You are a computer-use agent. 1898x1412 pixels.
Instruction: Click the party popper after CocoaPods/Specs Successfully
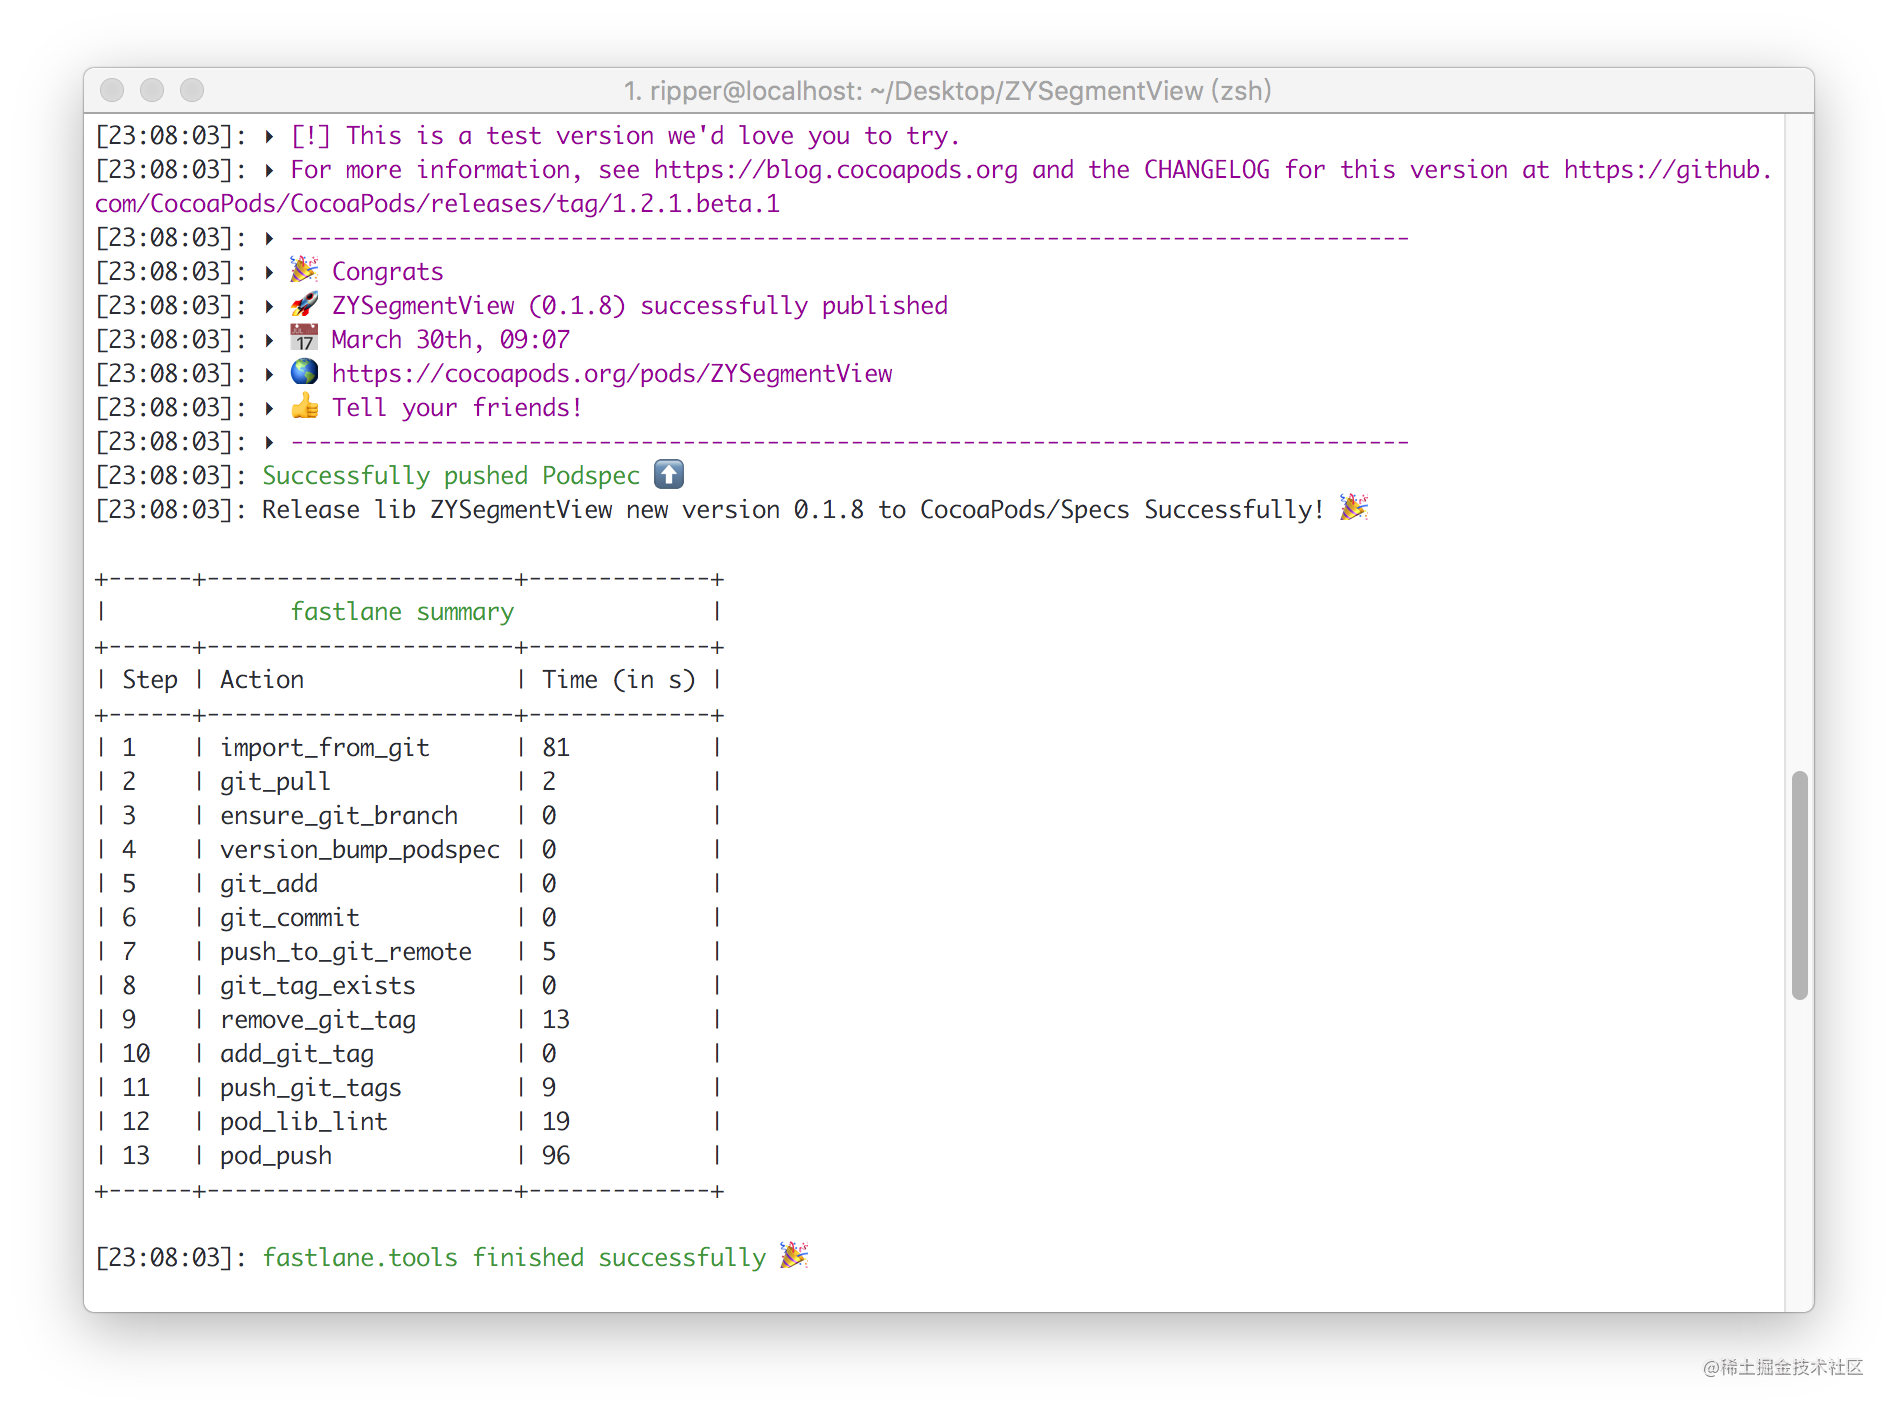1354,508
